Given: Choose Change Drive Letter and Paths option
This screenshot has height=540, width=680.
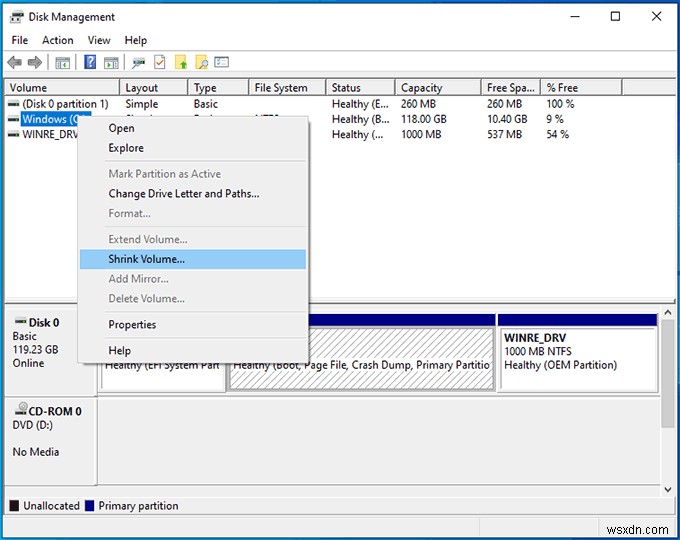Looking at the screenshot, I should (183, 194).
